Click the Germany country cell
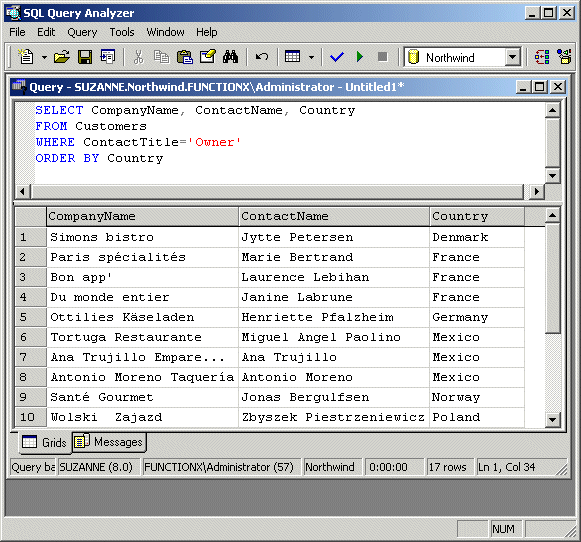 point(477,317)
